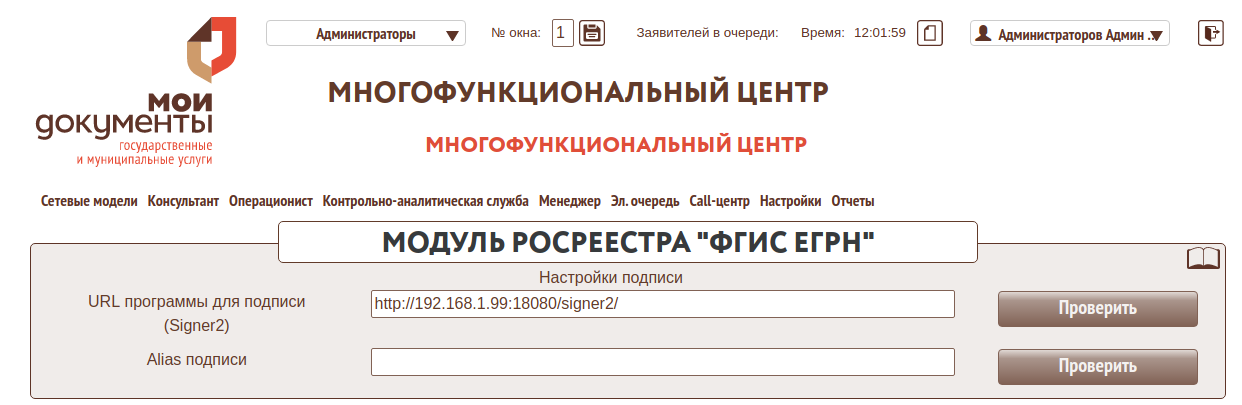Focus the Signer2 URL input field
This screenshot has height=405, width=1242.
coord(662,304)
